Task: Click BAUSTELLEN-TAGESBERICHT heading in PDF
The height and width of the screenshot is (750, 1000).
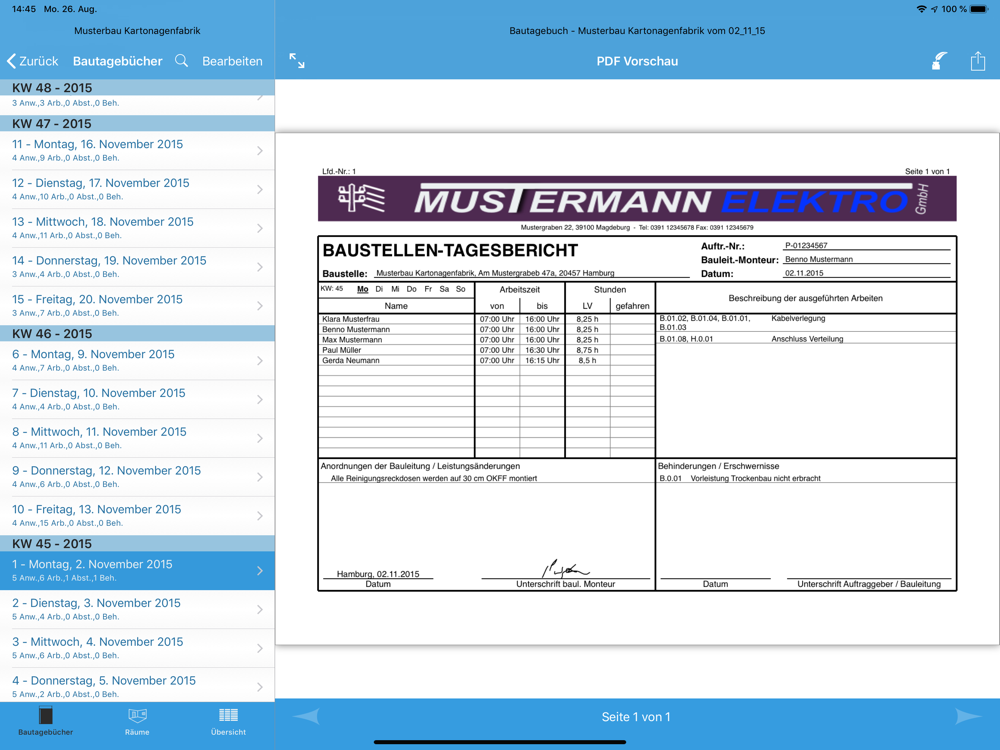Action: [450, 251]
